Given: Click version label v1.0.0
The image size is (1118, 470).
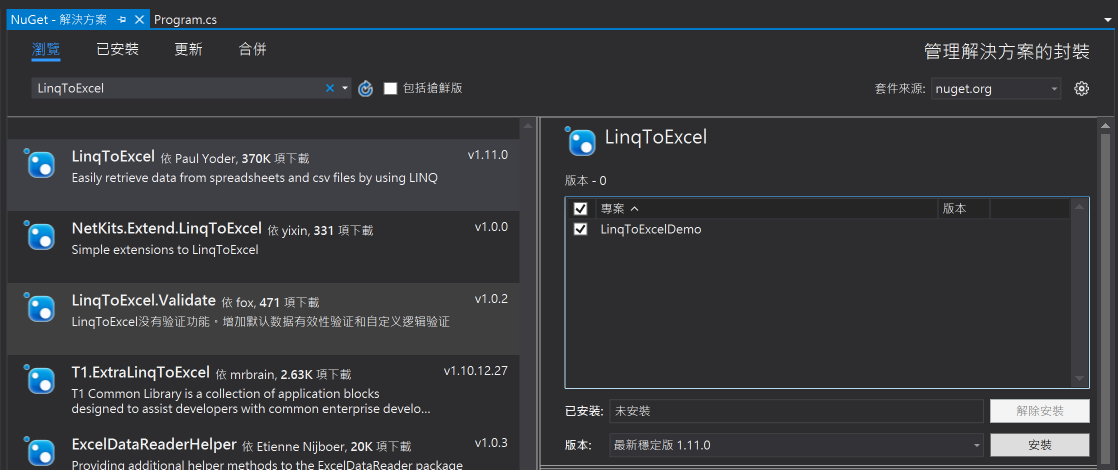Looking at the screenshot, I should [x=491, y=227].
